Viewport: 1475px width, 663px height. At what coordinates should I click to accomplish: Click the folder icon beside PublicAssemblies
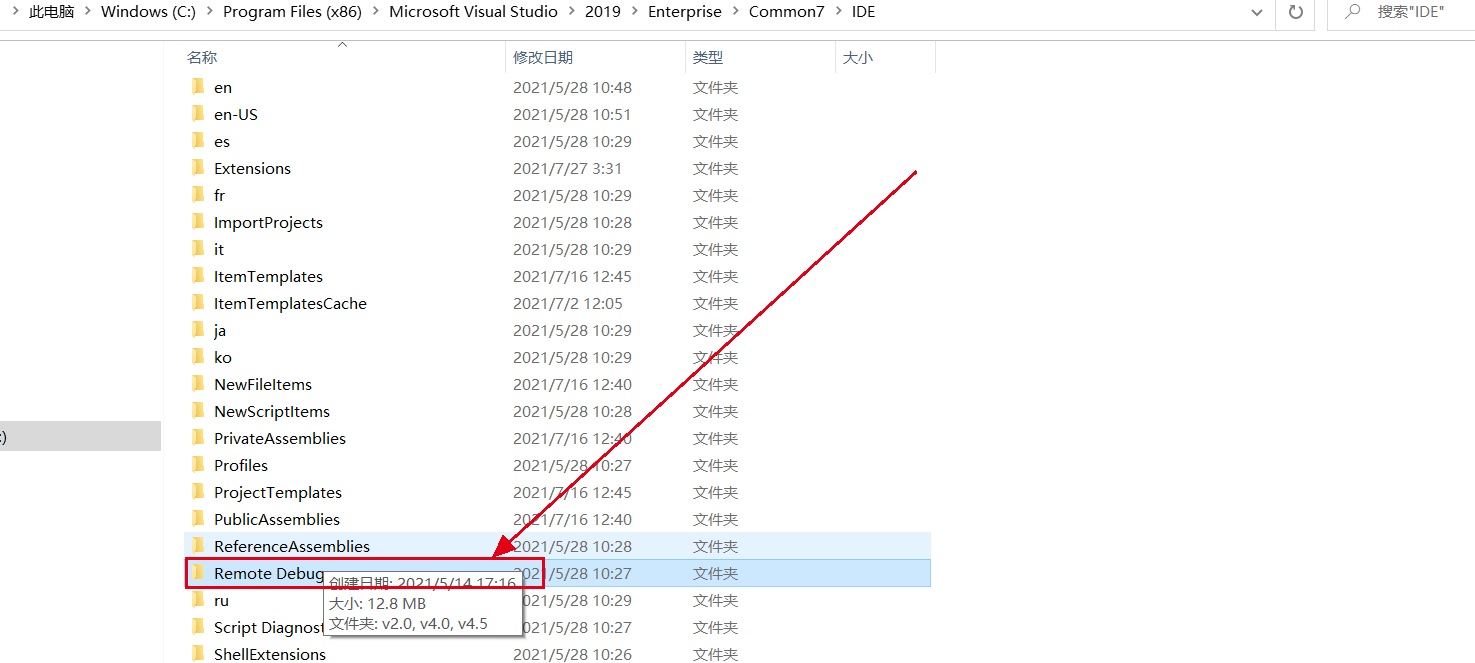197,519
